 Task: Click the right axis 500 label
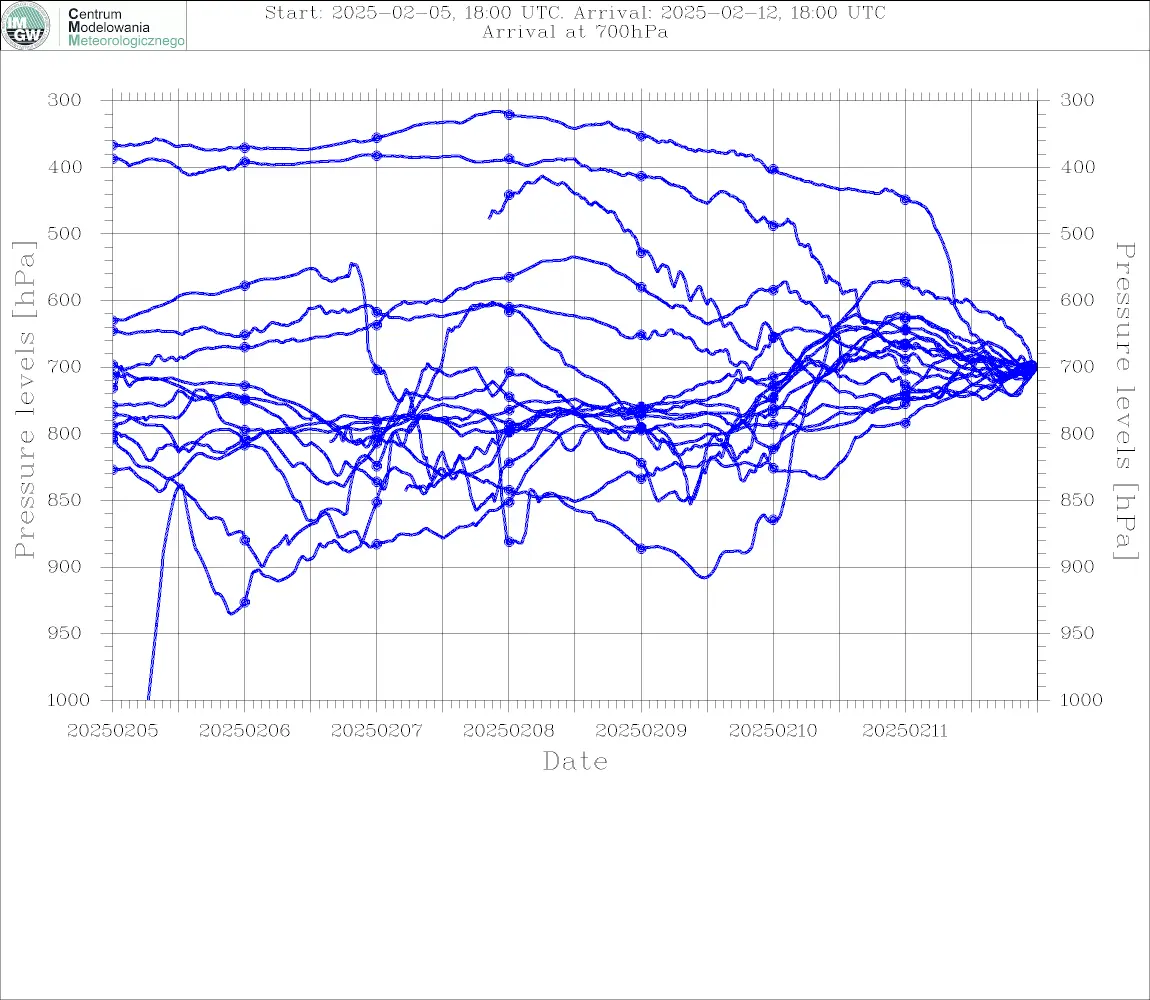(x=1077, y=233)
